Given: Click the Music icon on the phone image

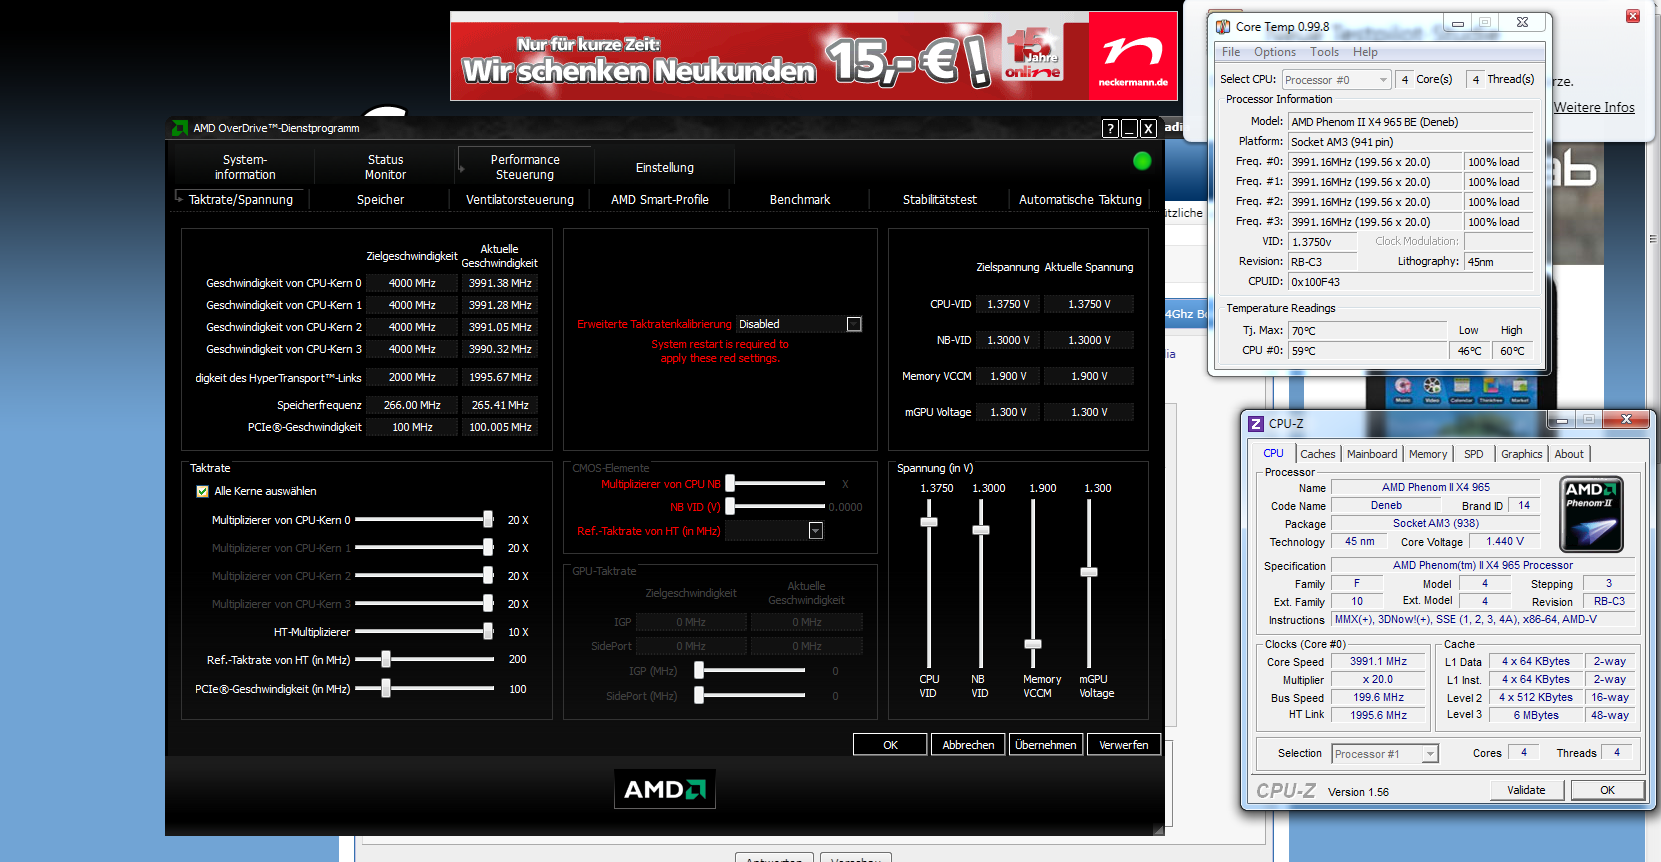Looking at the screenshot, I should tap(1403, 387).
